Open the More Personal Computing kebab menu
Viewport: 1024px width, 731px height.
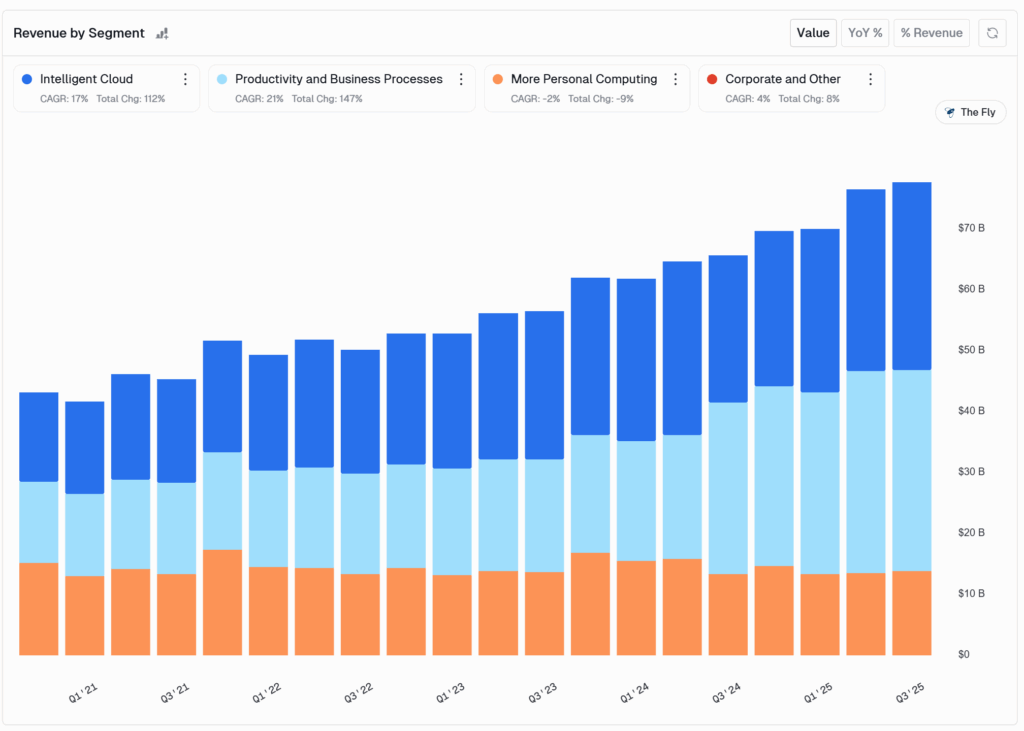click(x=675, y=79)
